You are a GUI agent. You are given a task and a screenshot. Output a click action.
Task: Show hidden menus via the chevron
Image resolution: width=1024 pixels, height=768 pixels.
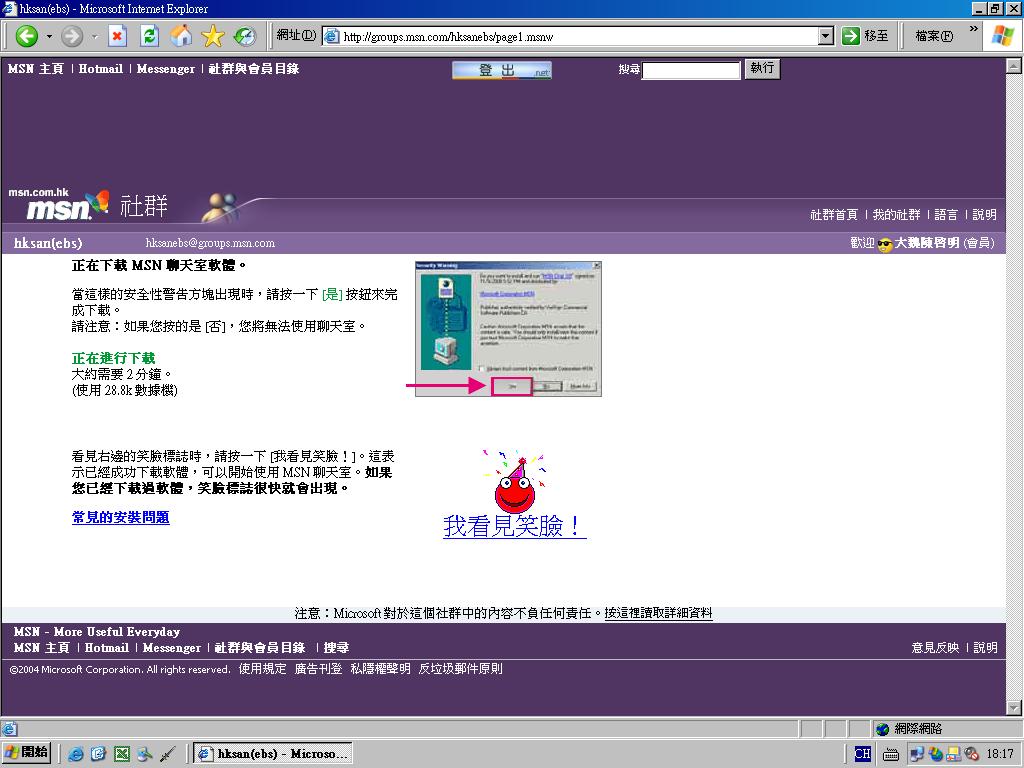point(973,29)
